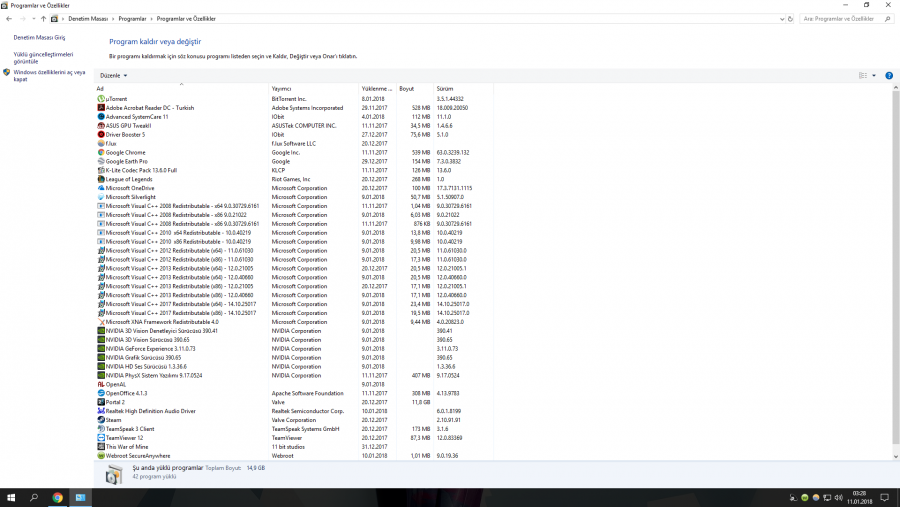Sort by the Sürüm column header
Image resolution: width=900 pixels, height=507 pixels.
463,88
